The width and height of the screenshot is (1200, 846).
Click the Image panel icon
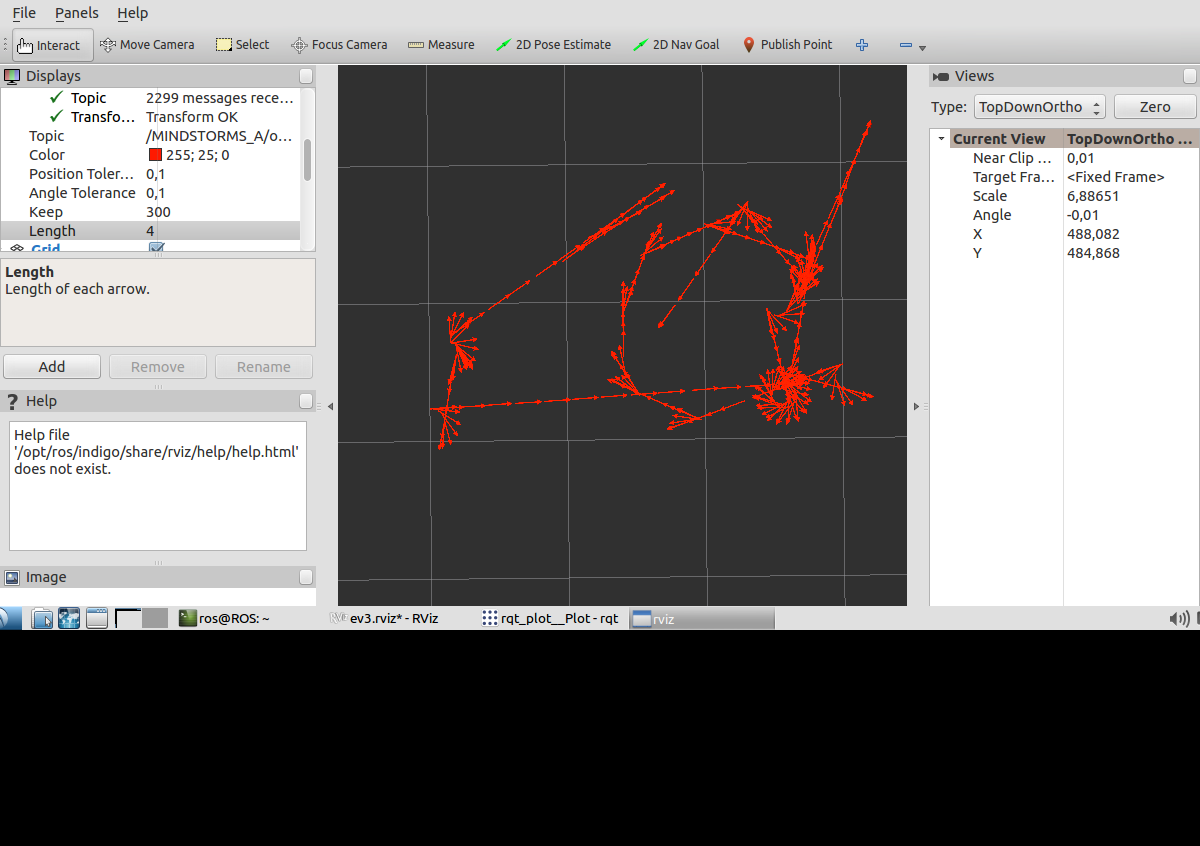(x=12, y=577)
